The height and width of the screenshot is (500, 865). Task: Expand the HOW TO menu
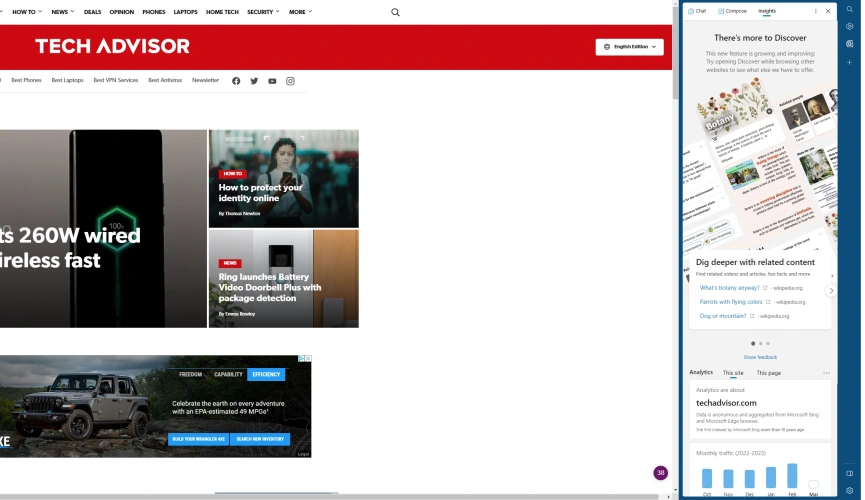pos(27,12)
